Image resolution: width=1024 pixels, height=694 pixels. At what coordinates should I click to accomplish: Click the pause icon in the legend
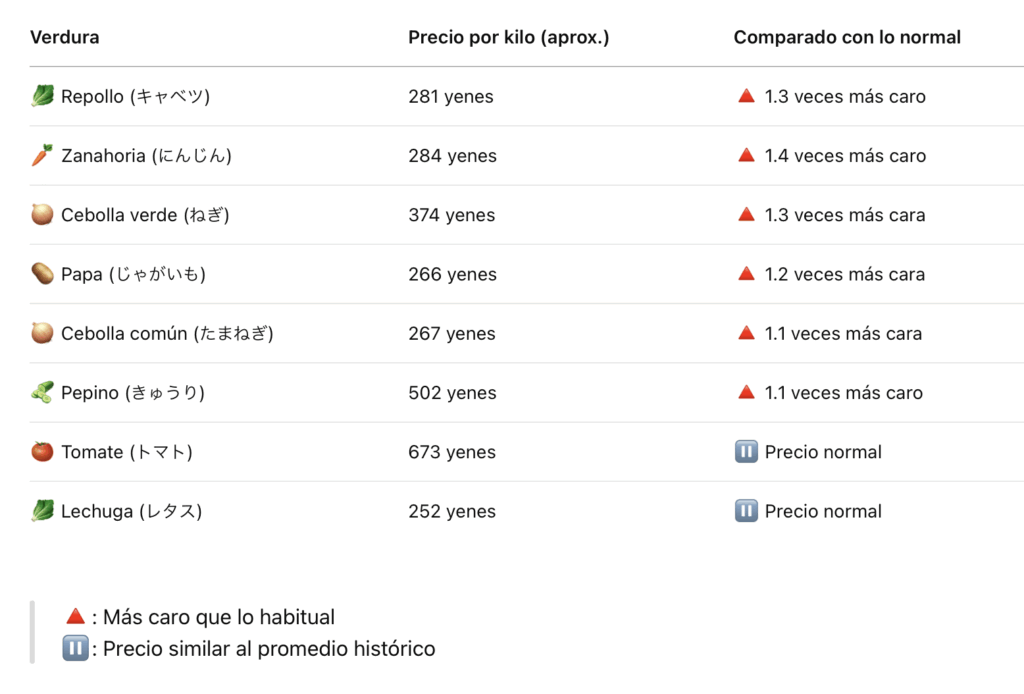pyautogui.click(x=75, y=648)
